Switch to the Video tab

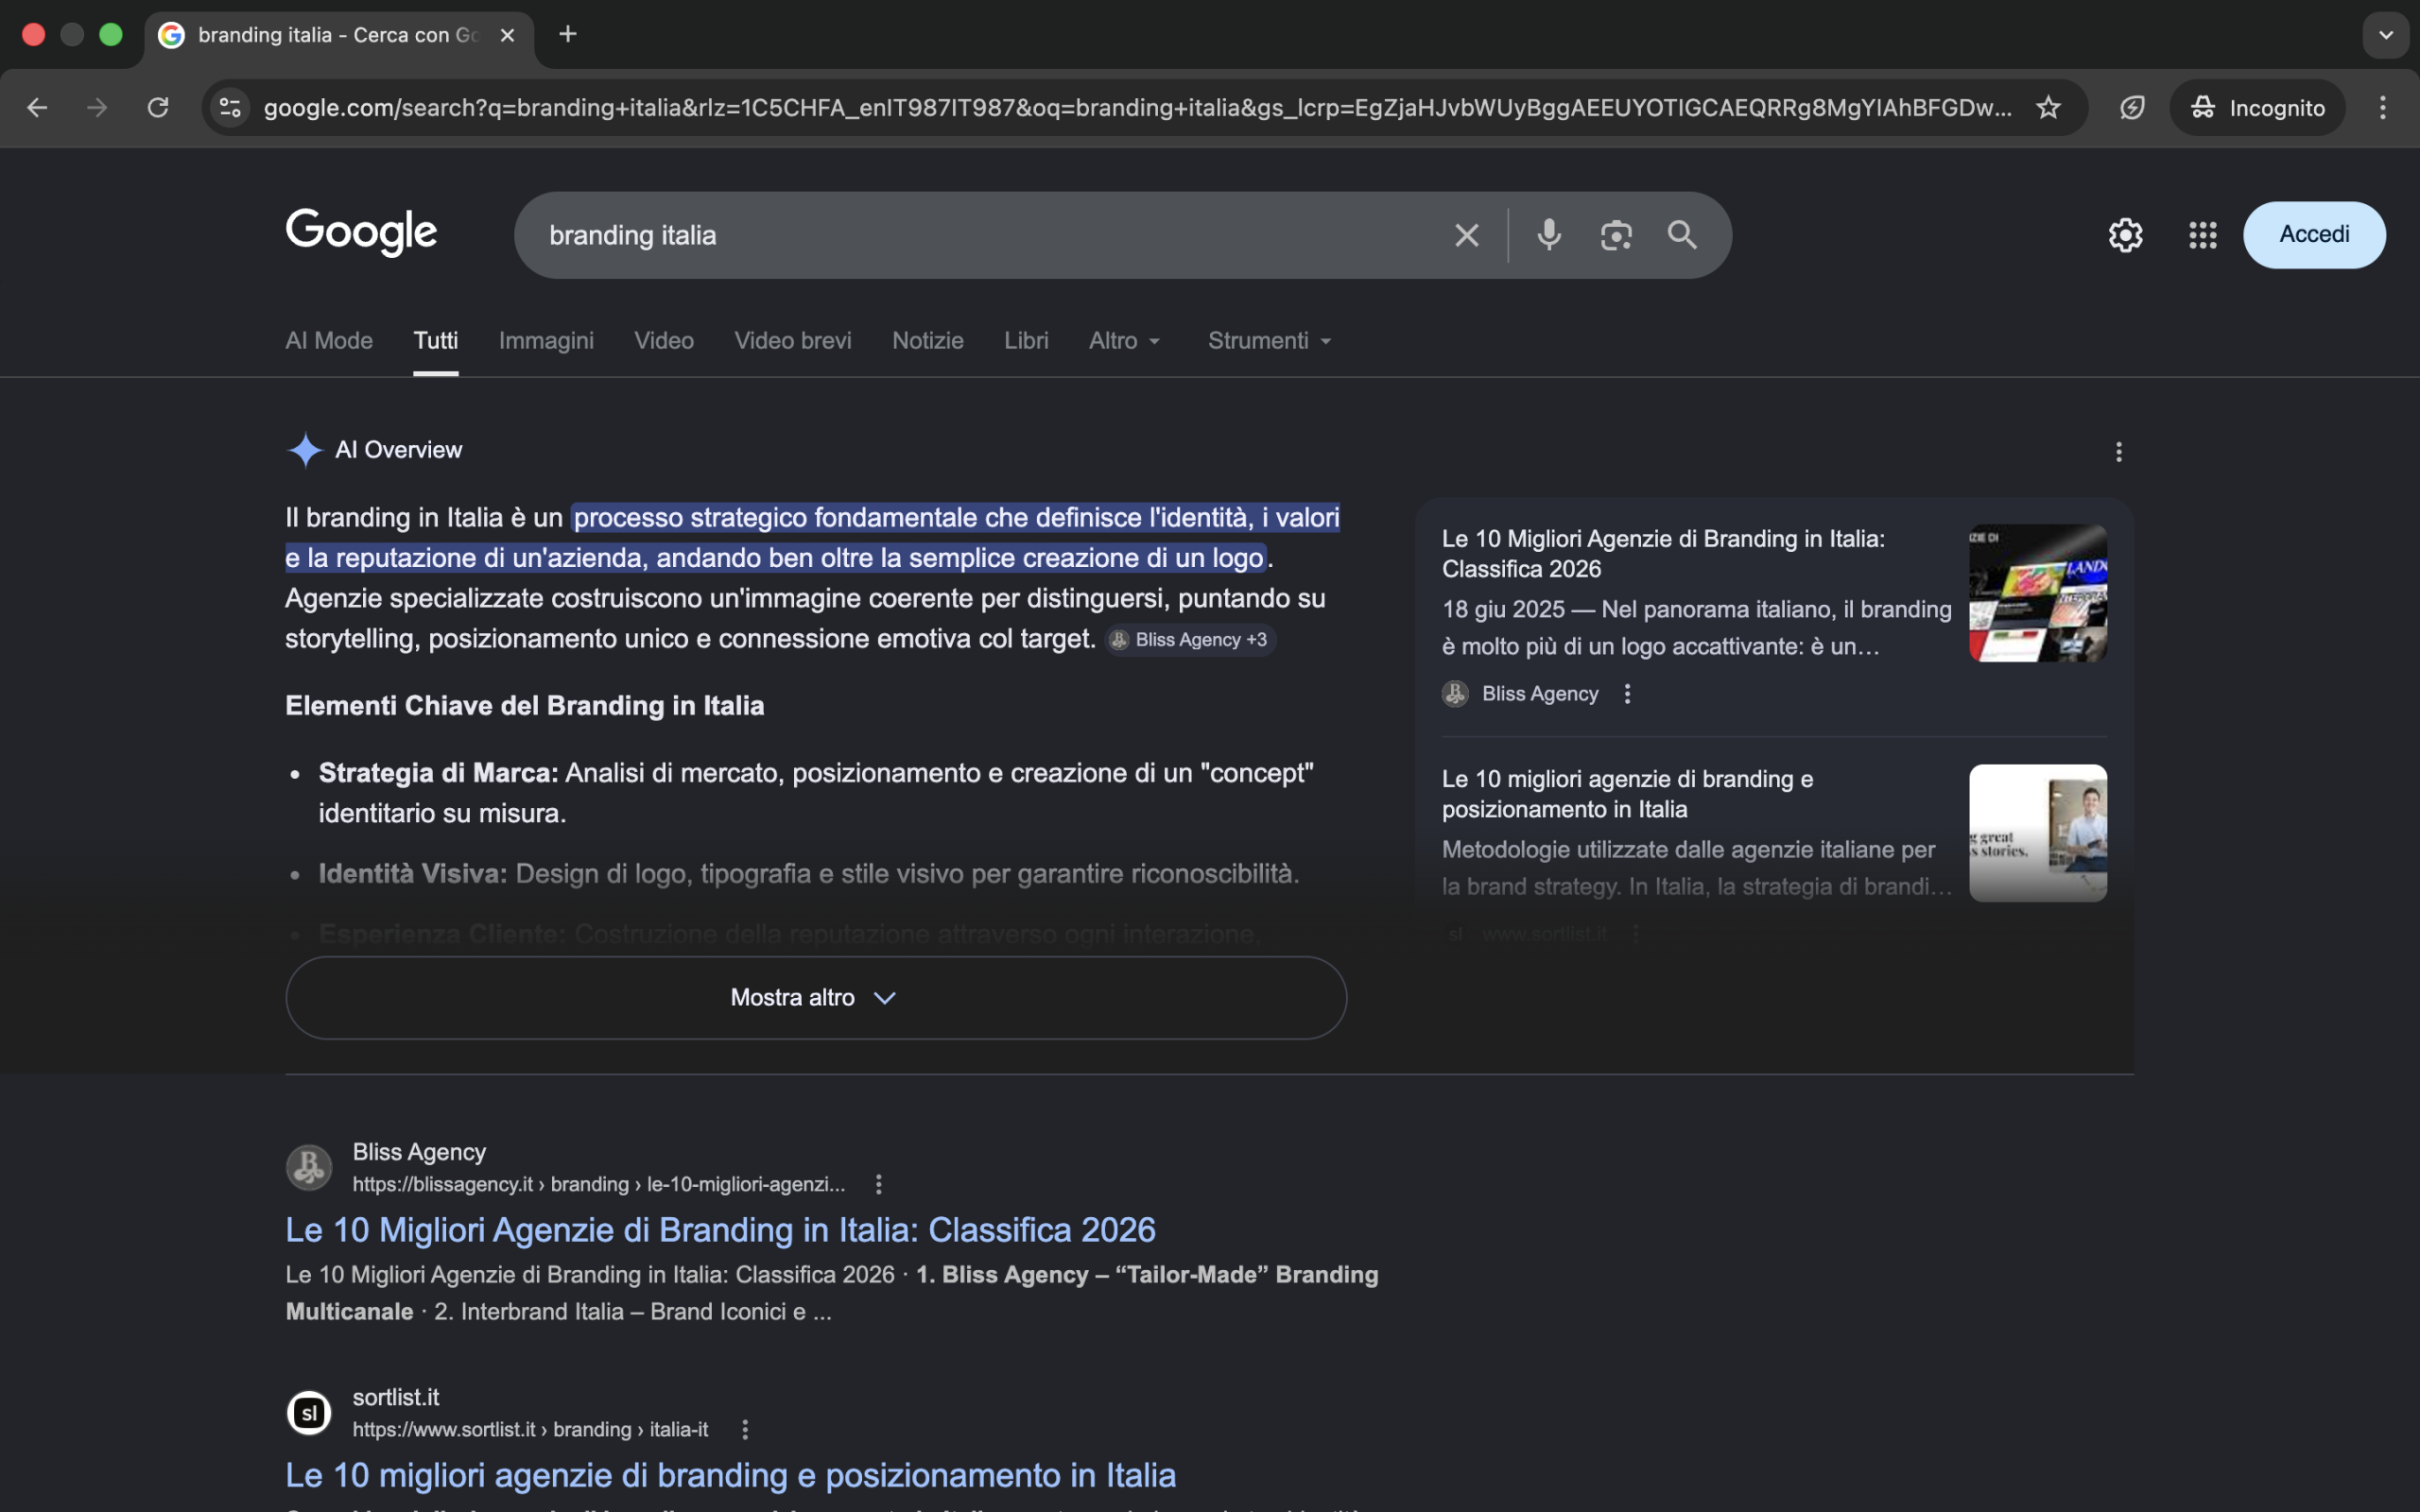(x=664, y=341)
